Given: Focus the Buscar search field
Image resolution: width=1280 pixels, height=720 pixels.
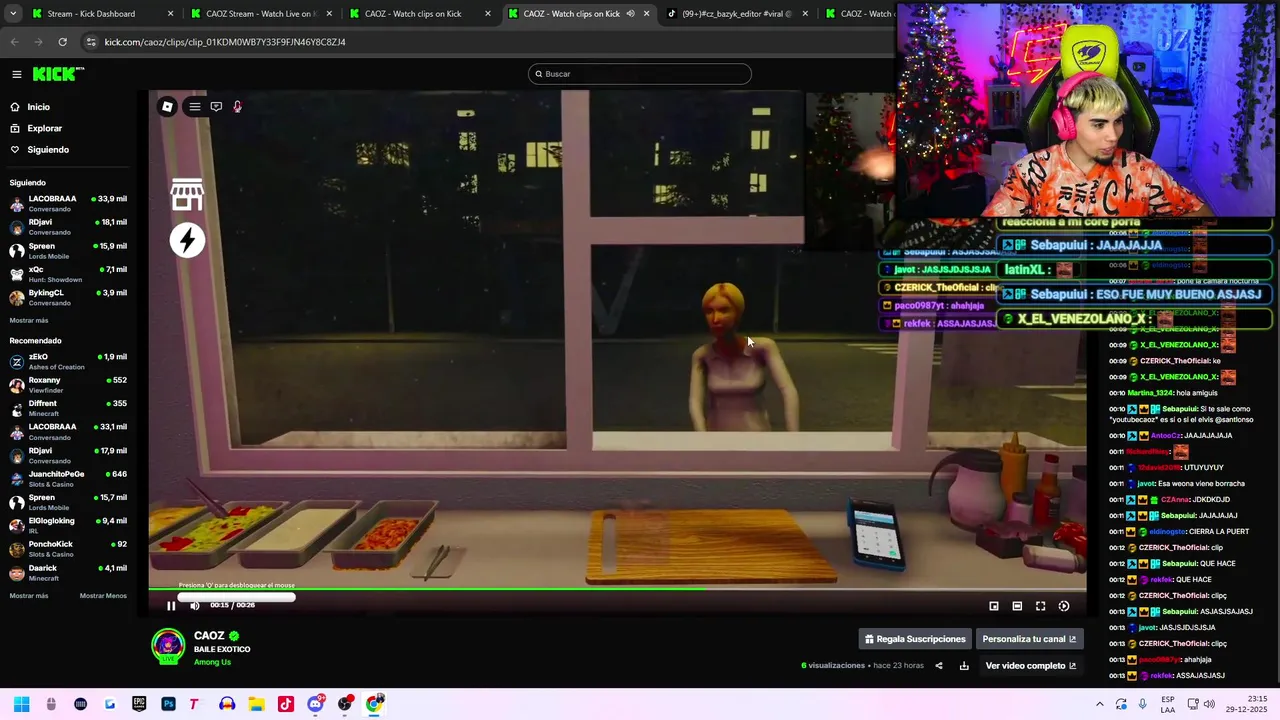Looking at the screenshot, I should click(640, 74).
